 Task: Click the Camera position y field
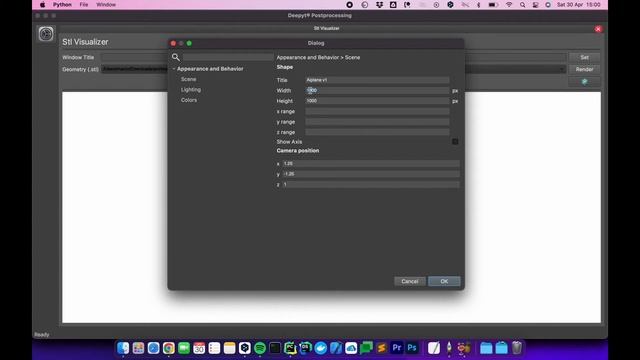click(371, 174)
